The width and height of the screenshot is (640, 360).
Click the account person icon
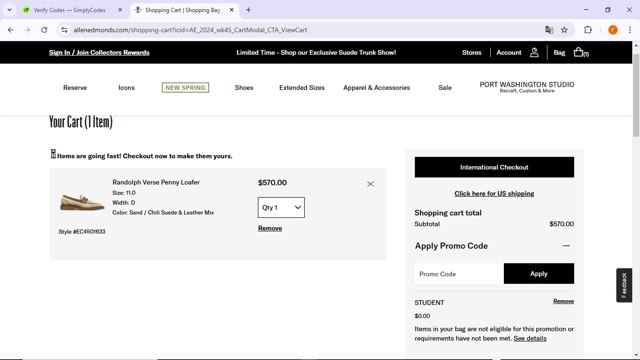[x=534, y=52]
